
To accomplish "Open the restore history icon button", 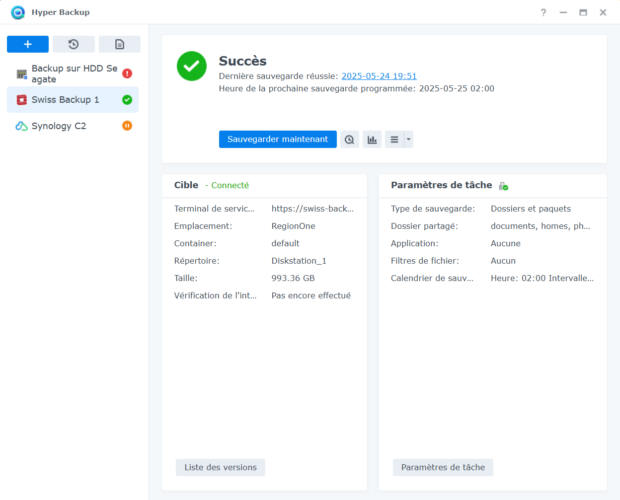I will click(x=74, y=44).
